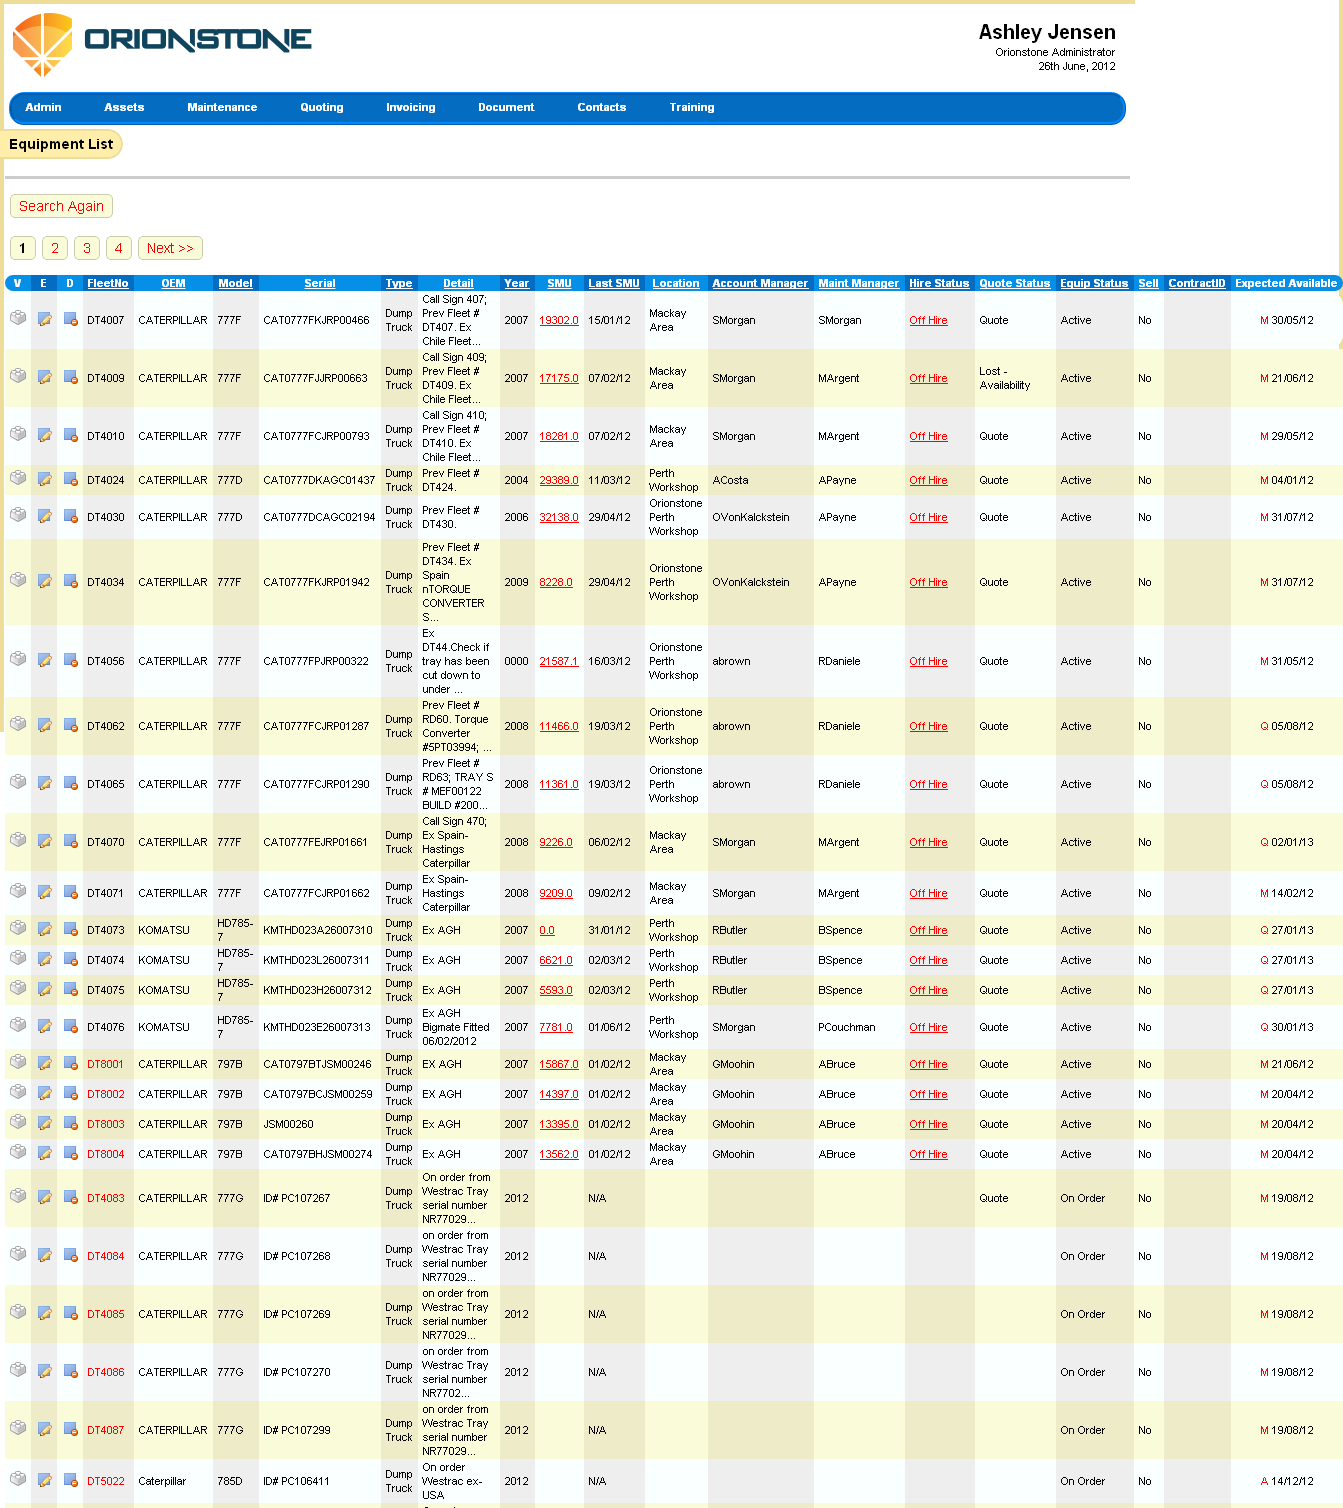
Task: Edit the DT8001 record via its pencil icon
Action: (x=44, y=1062)
